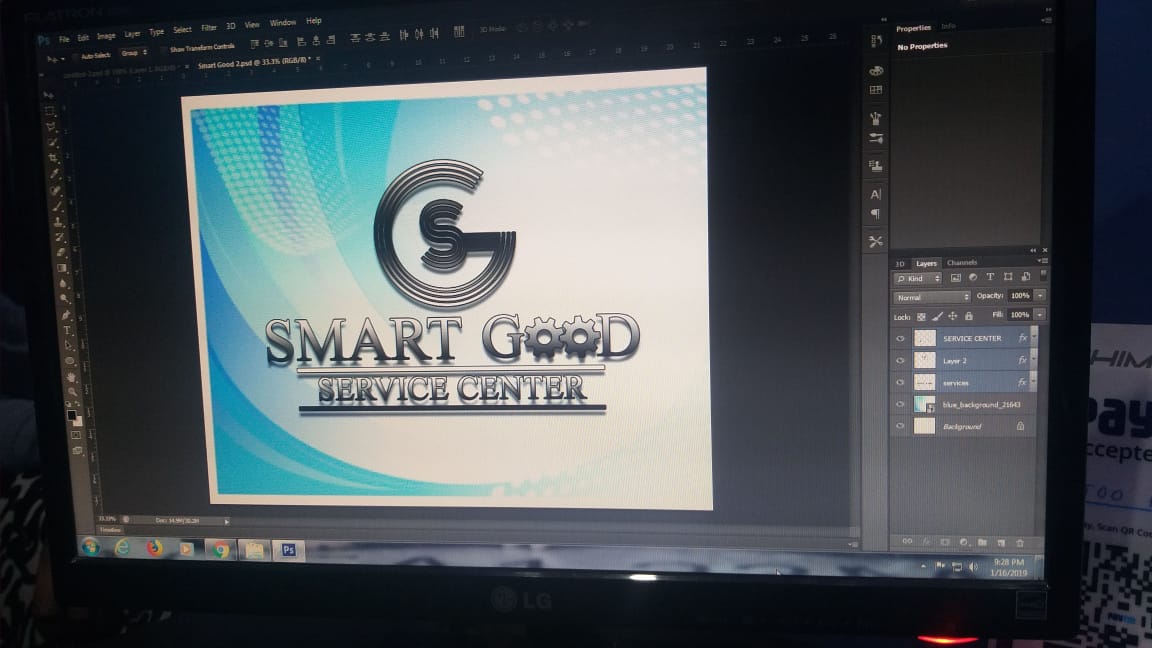Click the Opacity value field
Image resolution: width=1152 pixels, height=648 pixels.
(x=1020, y=295)
